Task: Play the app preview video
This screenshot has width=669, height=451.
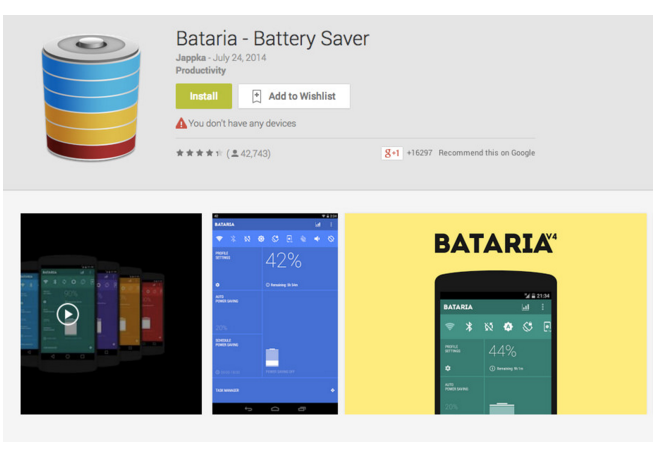Action: point(68,314)
